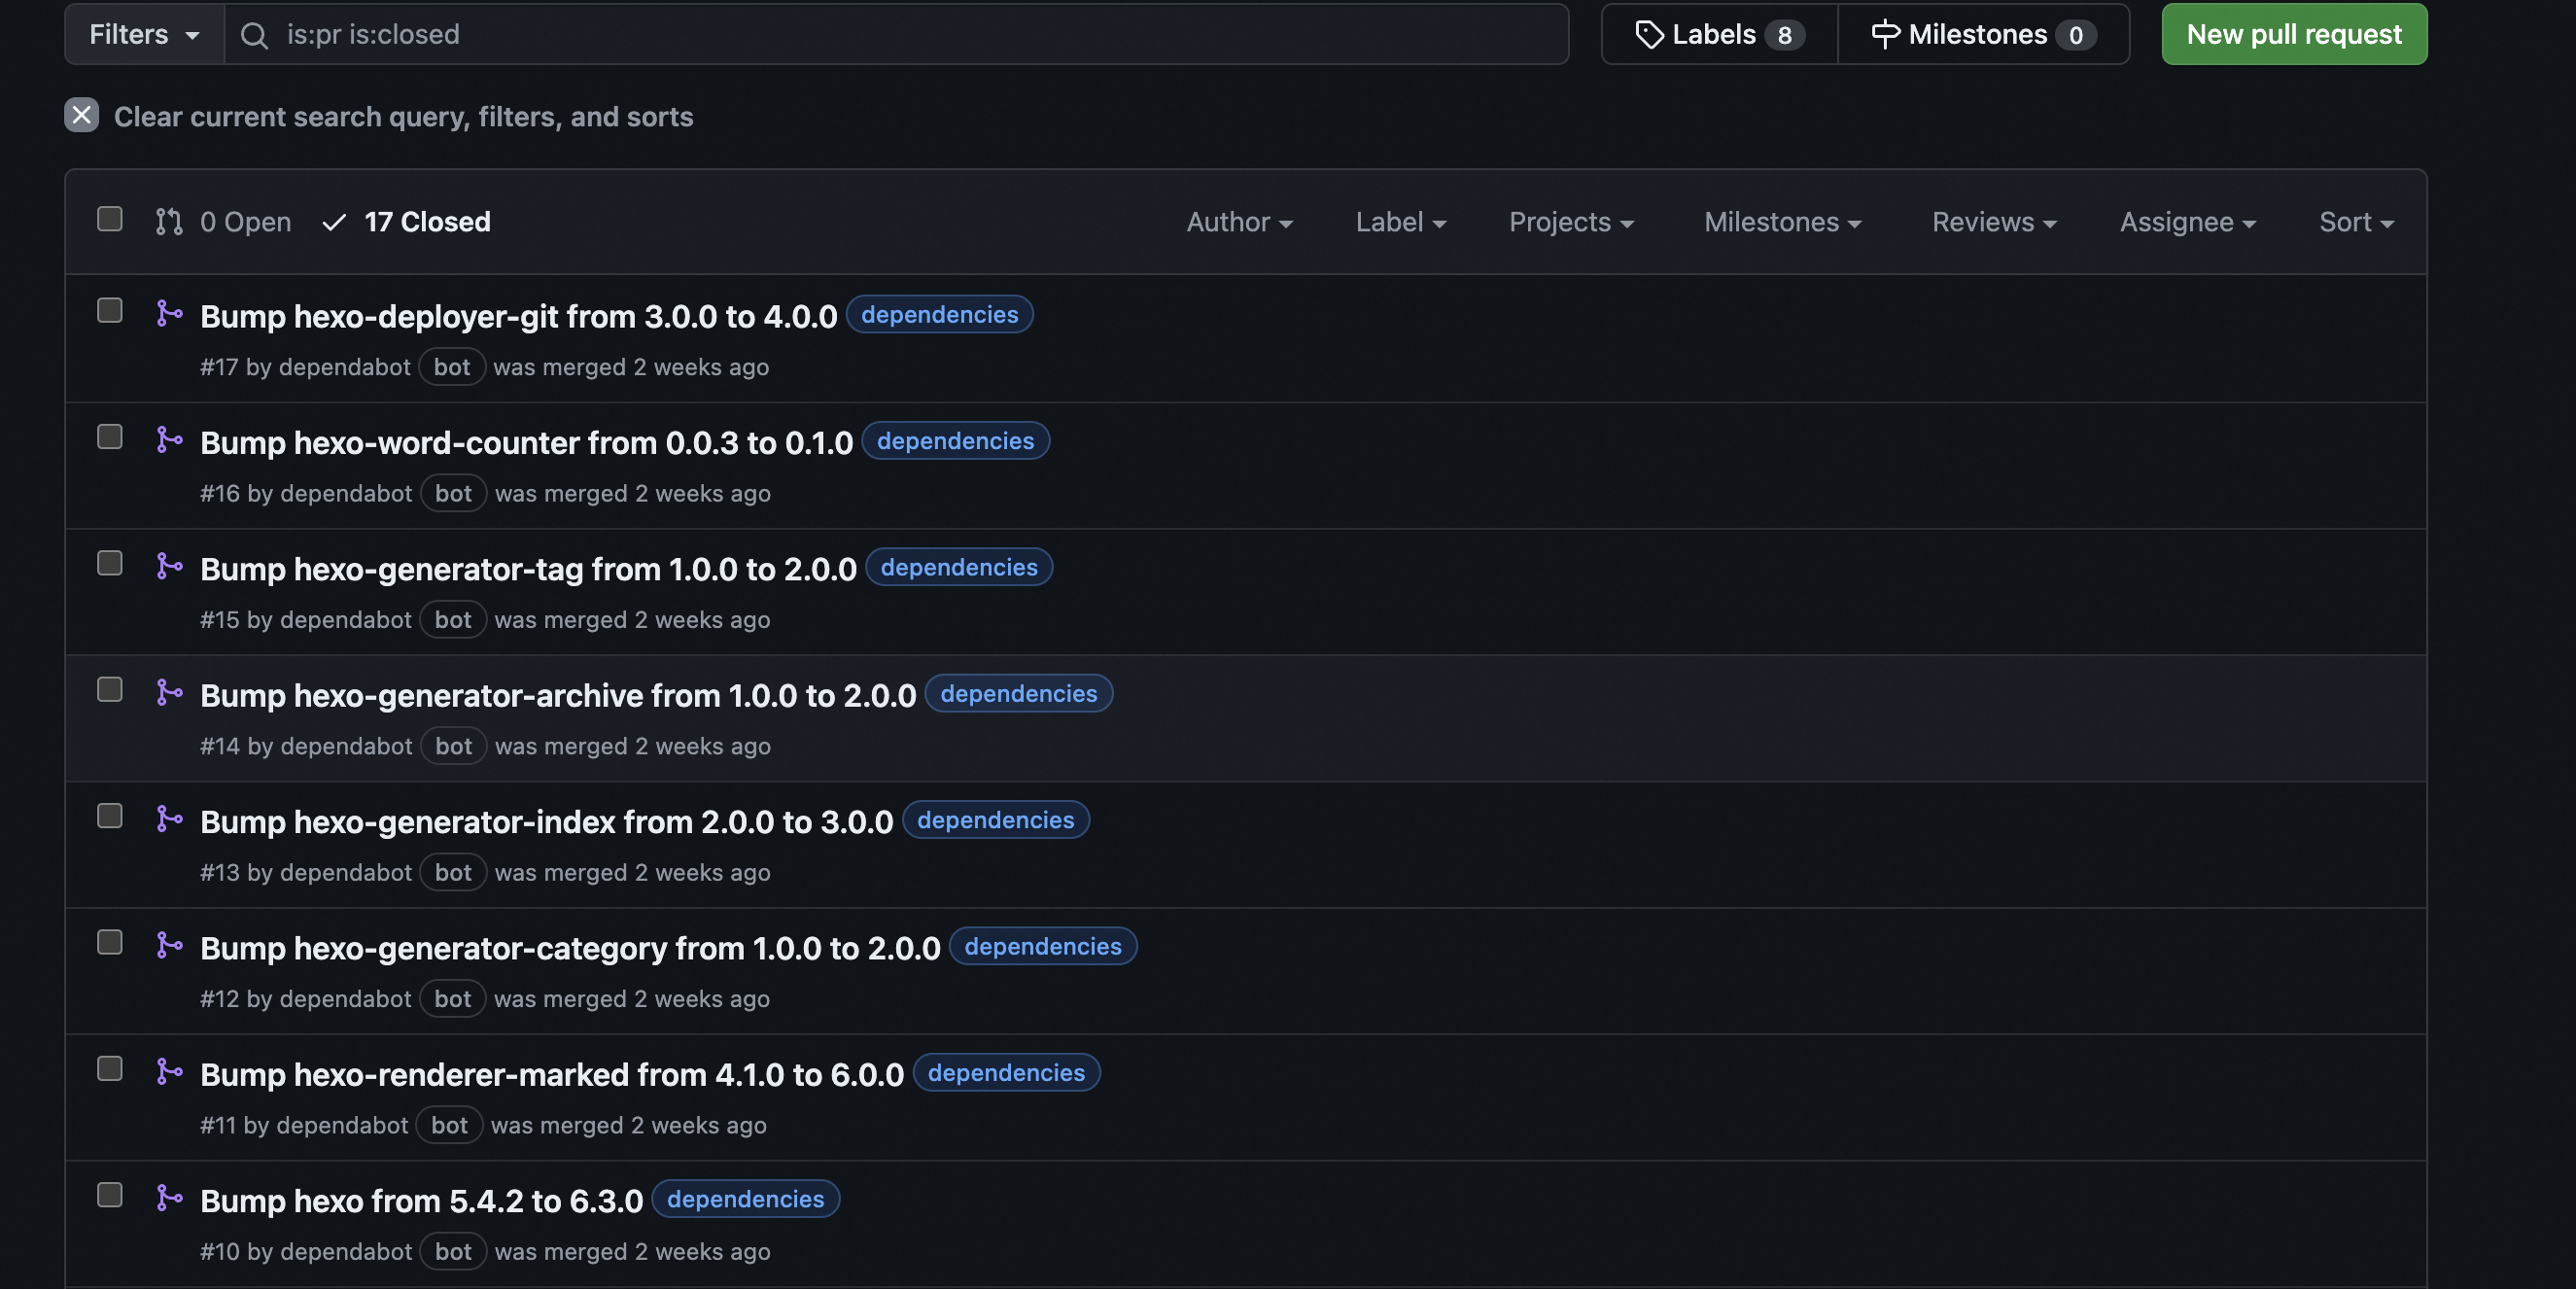
Task: Open the Projects filter dropdown
Action: 1571,222
